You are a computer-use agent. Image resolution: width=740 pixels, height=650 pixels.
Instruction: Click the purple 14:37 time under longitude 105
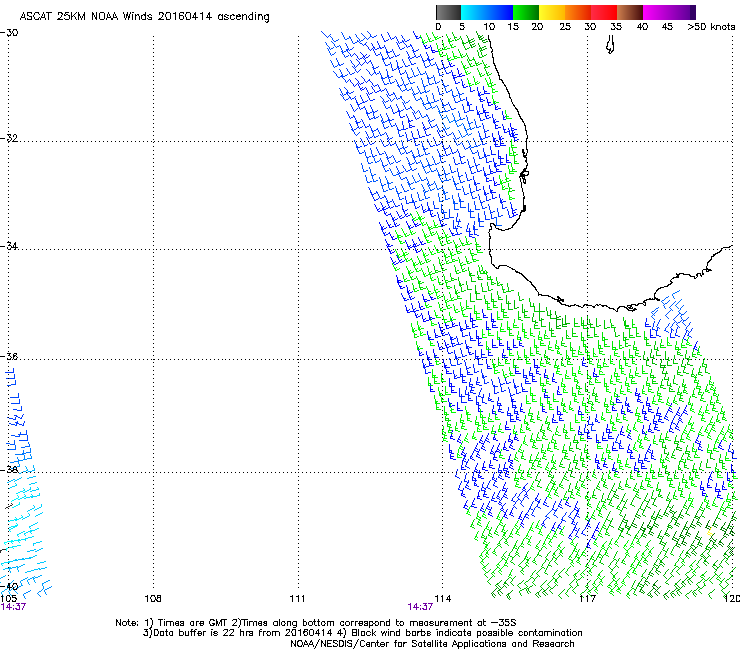coord(13,607)
